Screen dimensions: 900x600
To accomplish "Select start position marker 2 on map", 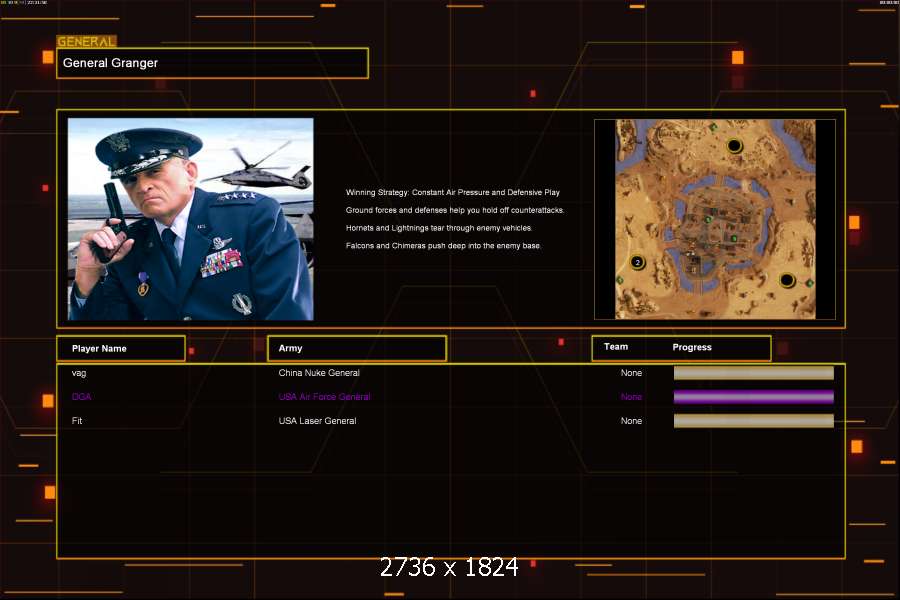I will pyautogui.click(x=637, y=262).
